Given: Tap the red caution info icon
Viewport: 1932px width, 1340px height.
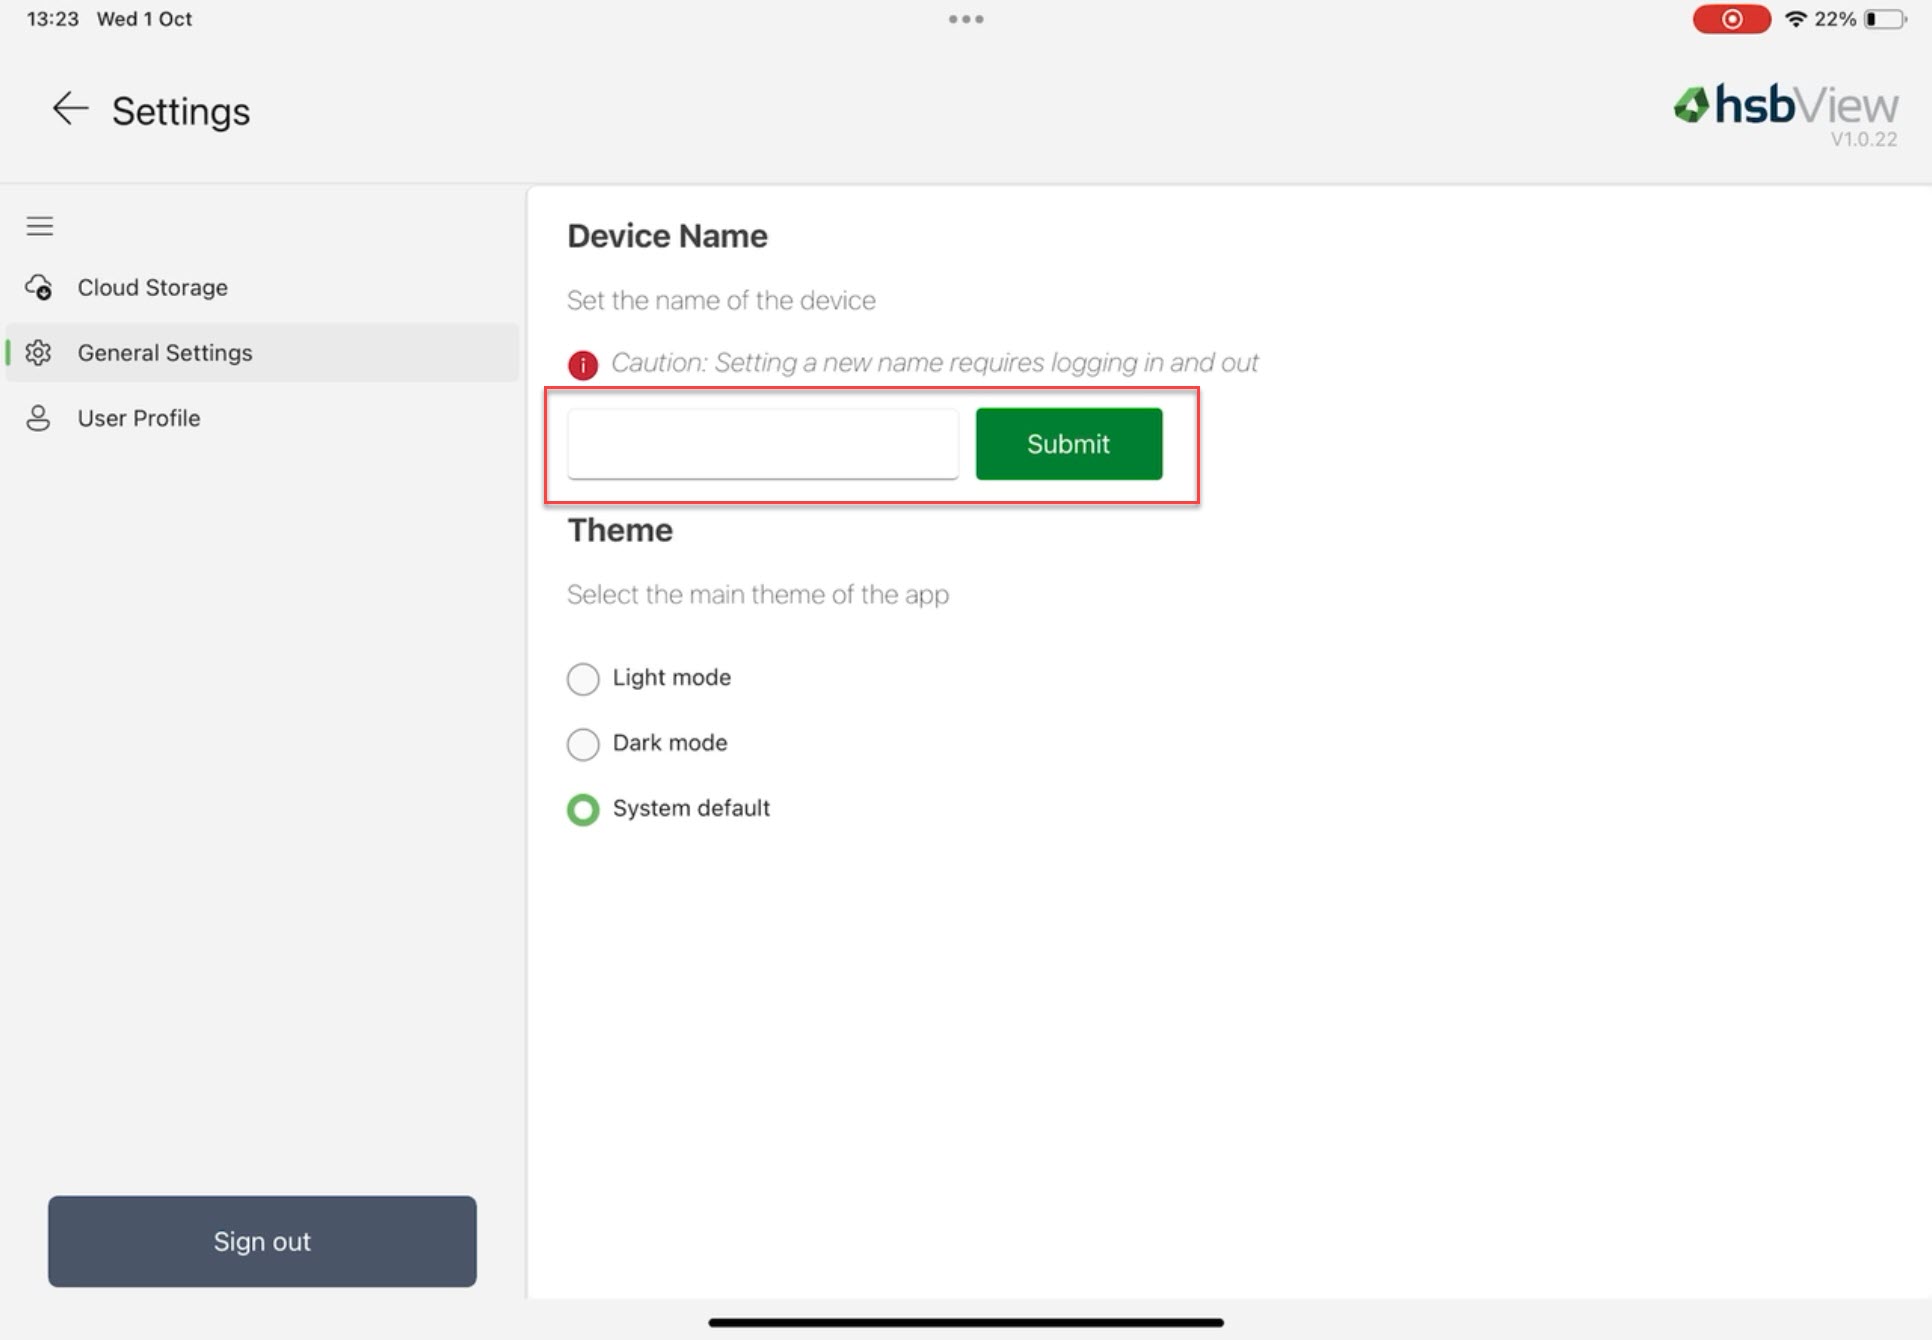Looking at the screenshot, I should [x=583, y=365].
